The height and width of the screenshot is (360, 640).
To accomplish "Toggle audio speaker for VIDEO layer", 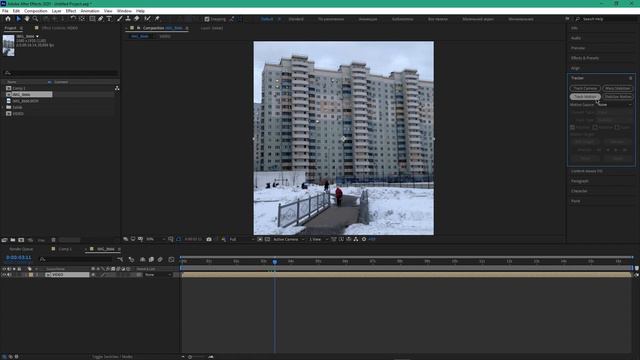I will pos(9,275).
